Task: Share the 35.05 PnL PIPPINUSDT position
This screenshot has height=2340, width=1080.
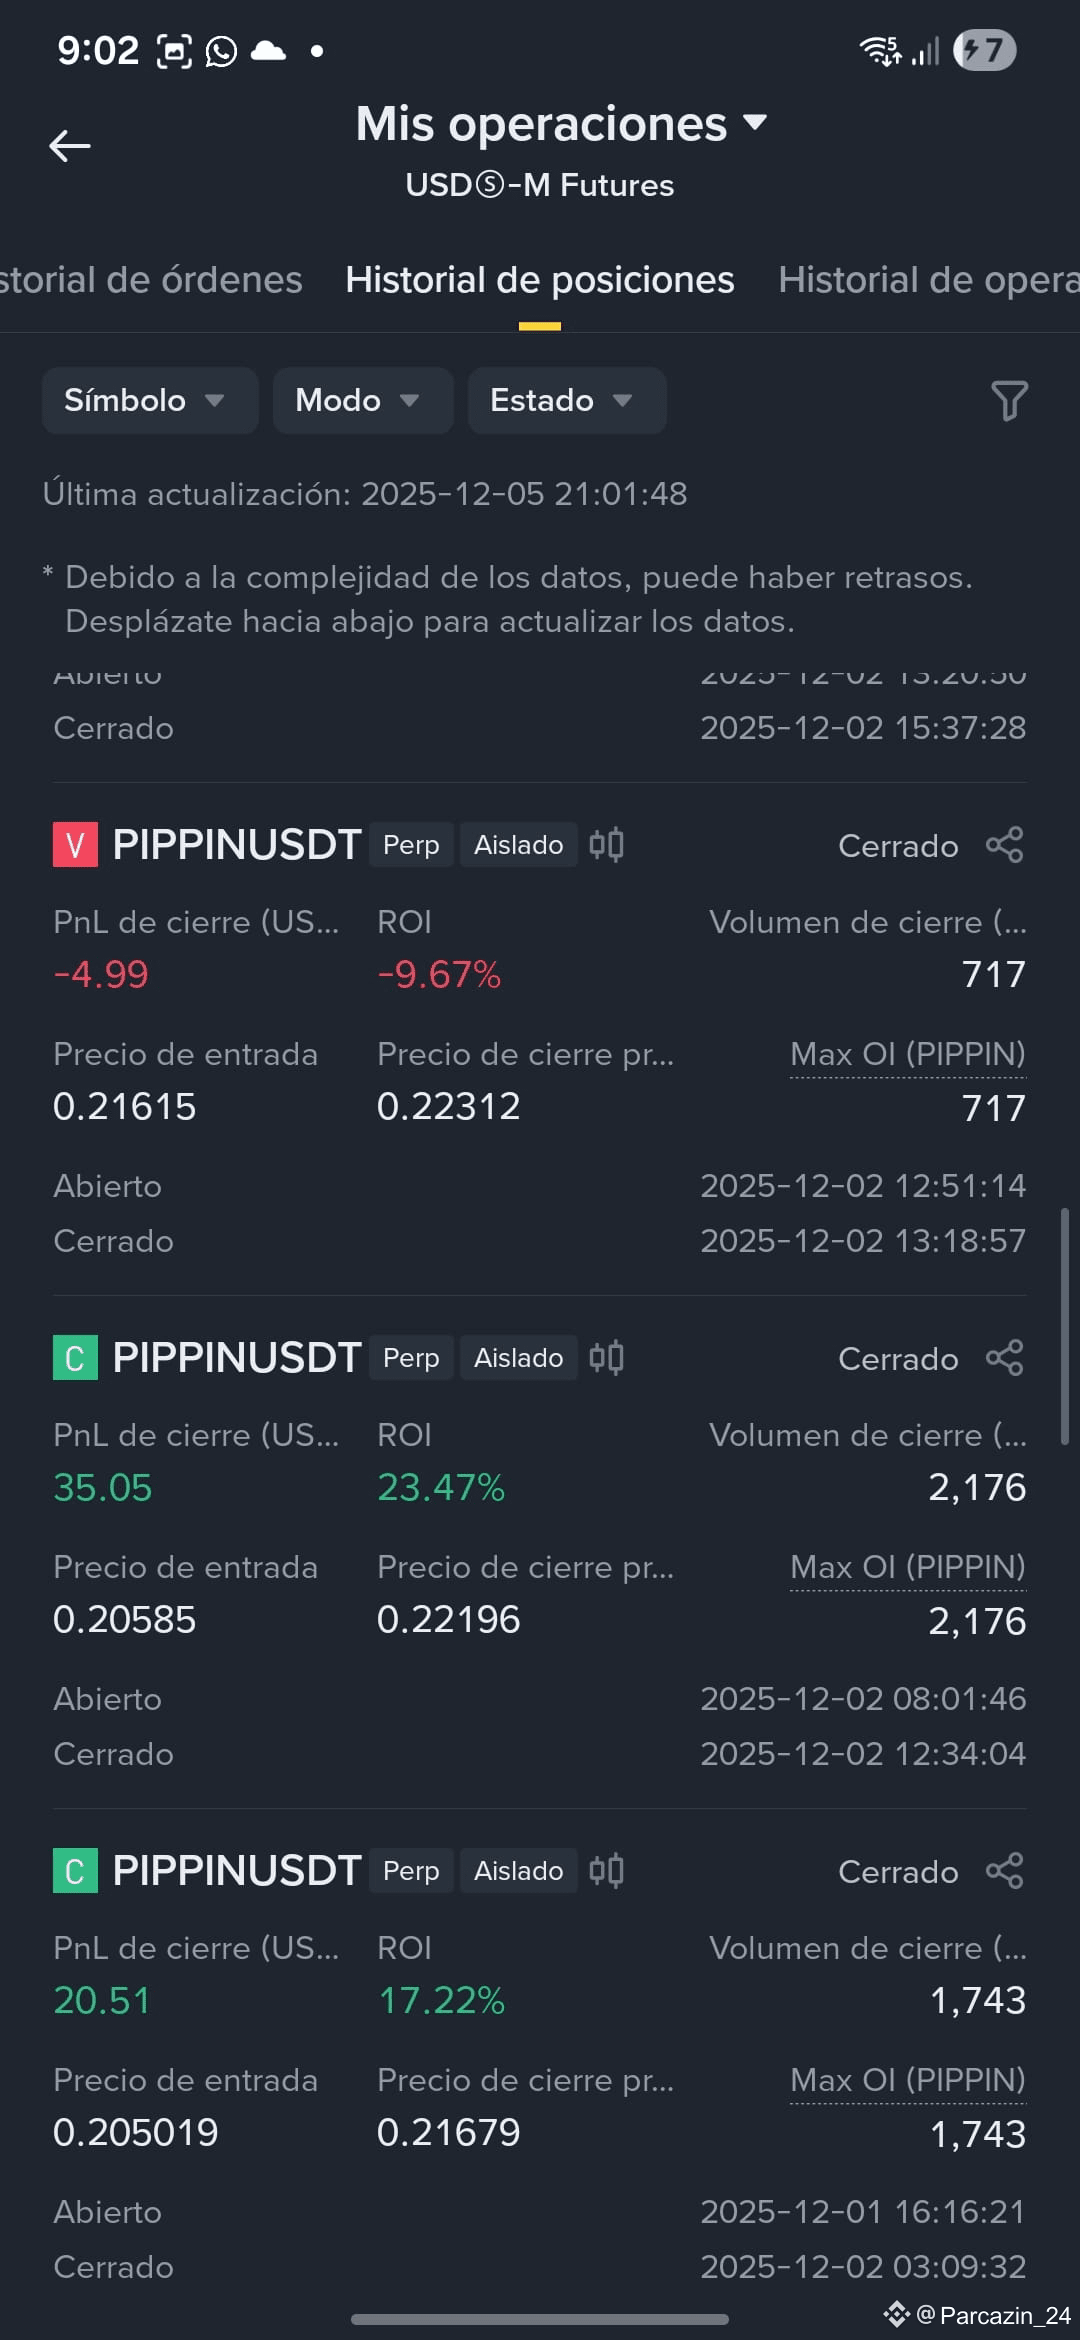Action: 1004,1358
